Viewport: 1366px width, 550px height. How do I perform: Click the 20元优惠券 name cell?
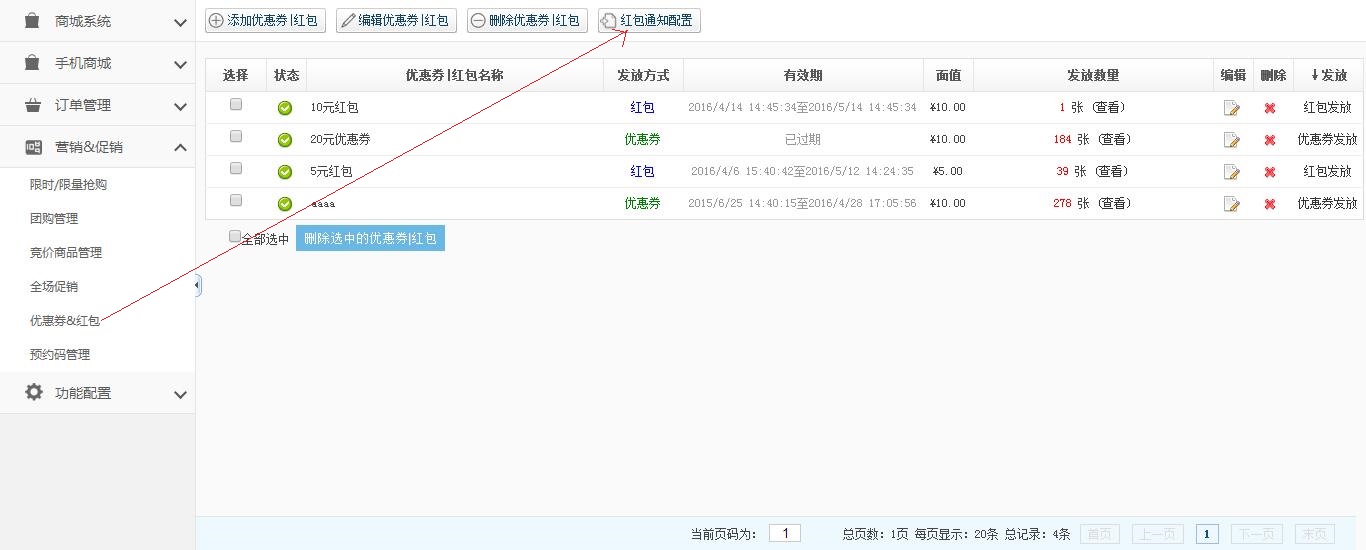340,139
